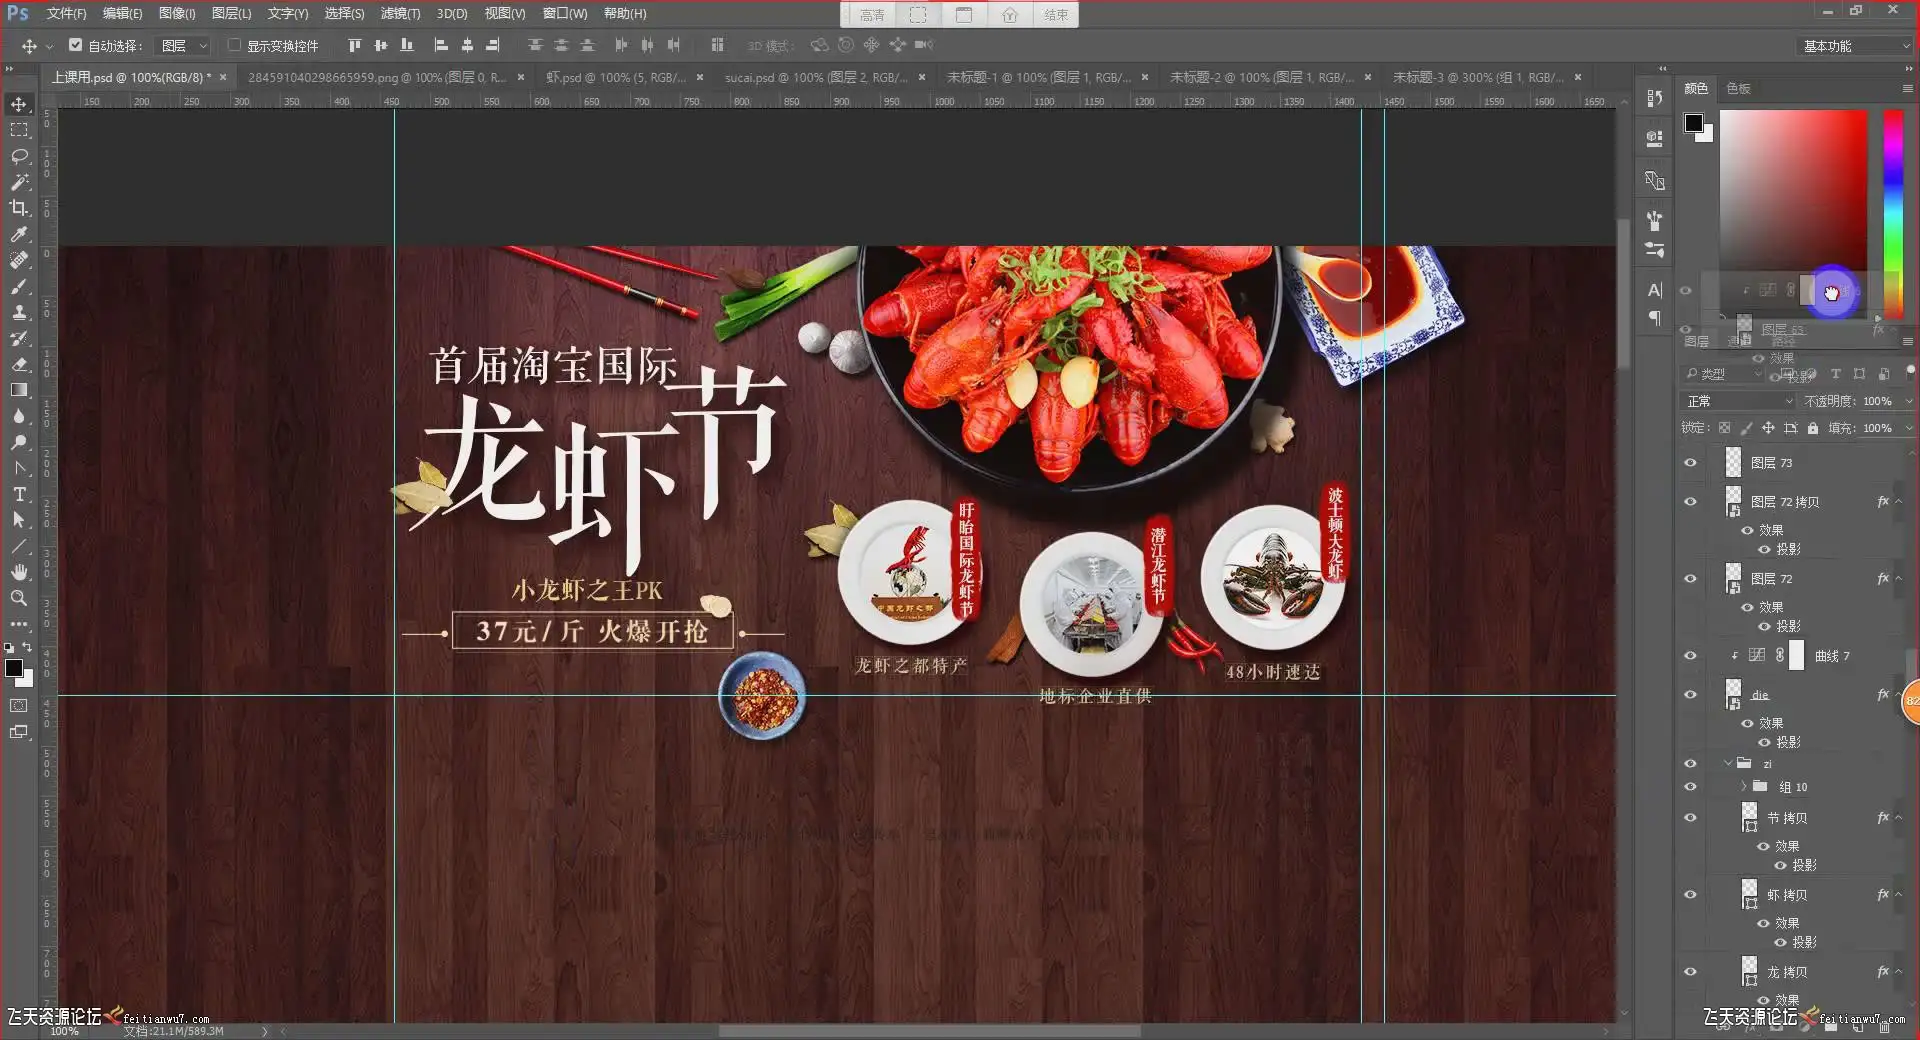Image resolution: width=1920 pixels, height=1040 pixels.
Task: Toggle Quick Mask mode icon
Action: coord(19,706)
